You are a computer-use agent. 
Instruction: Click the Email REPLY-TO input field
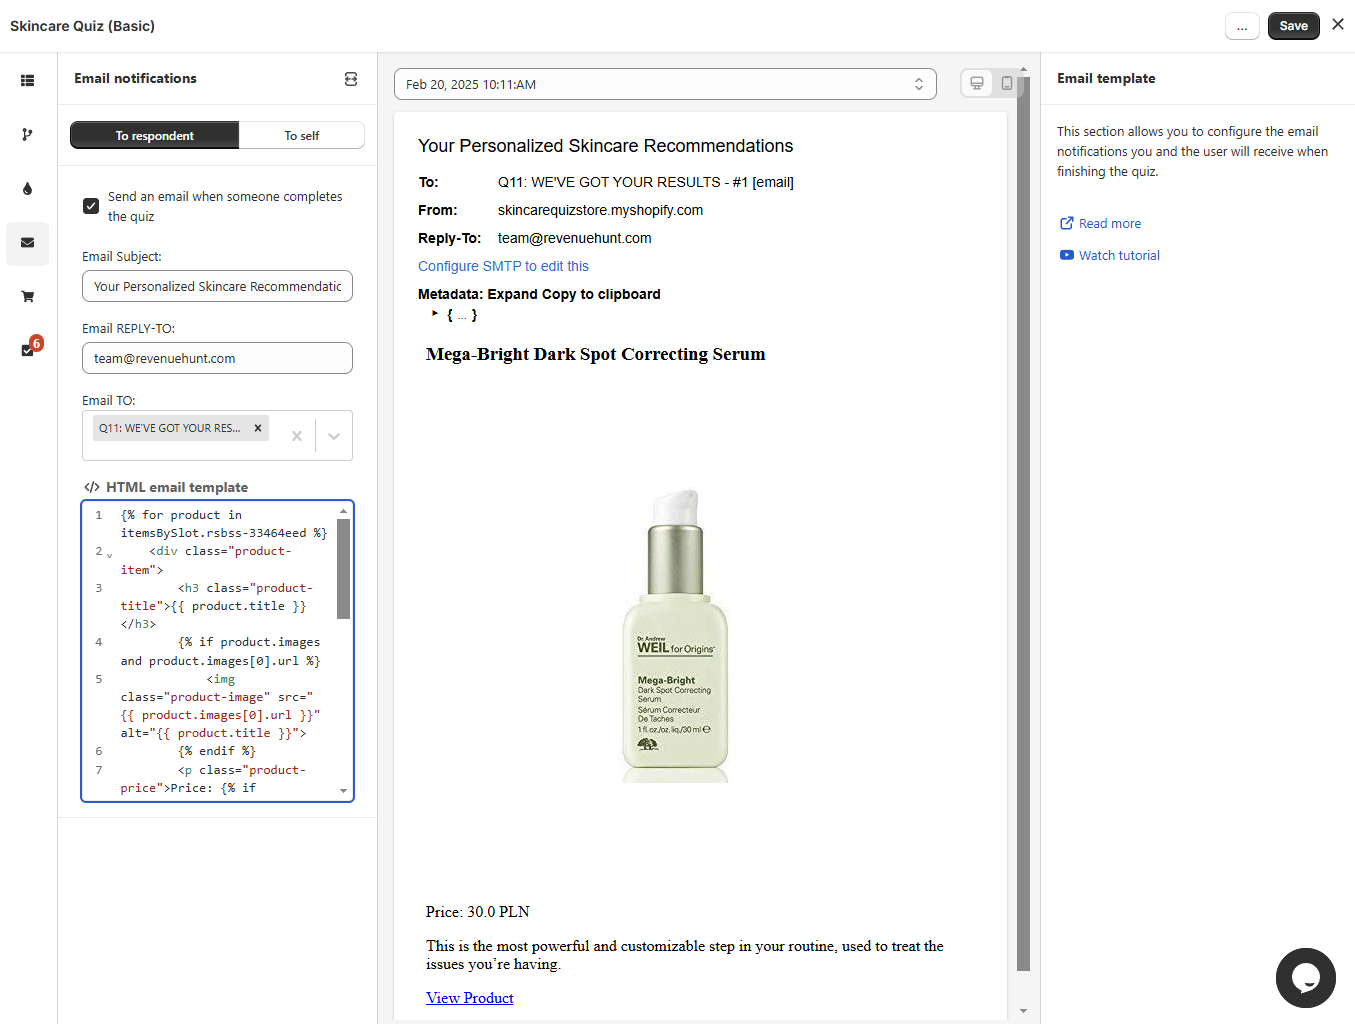(x=217, y=358)
